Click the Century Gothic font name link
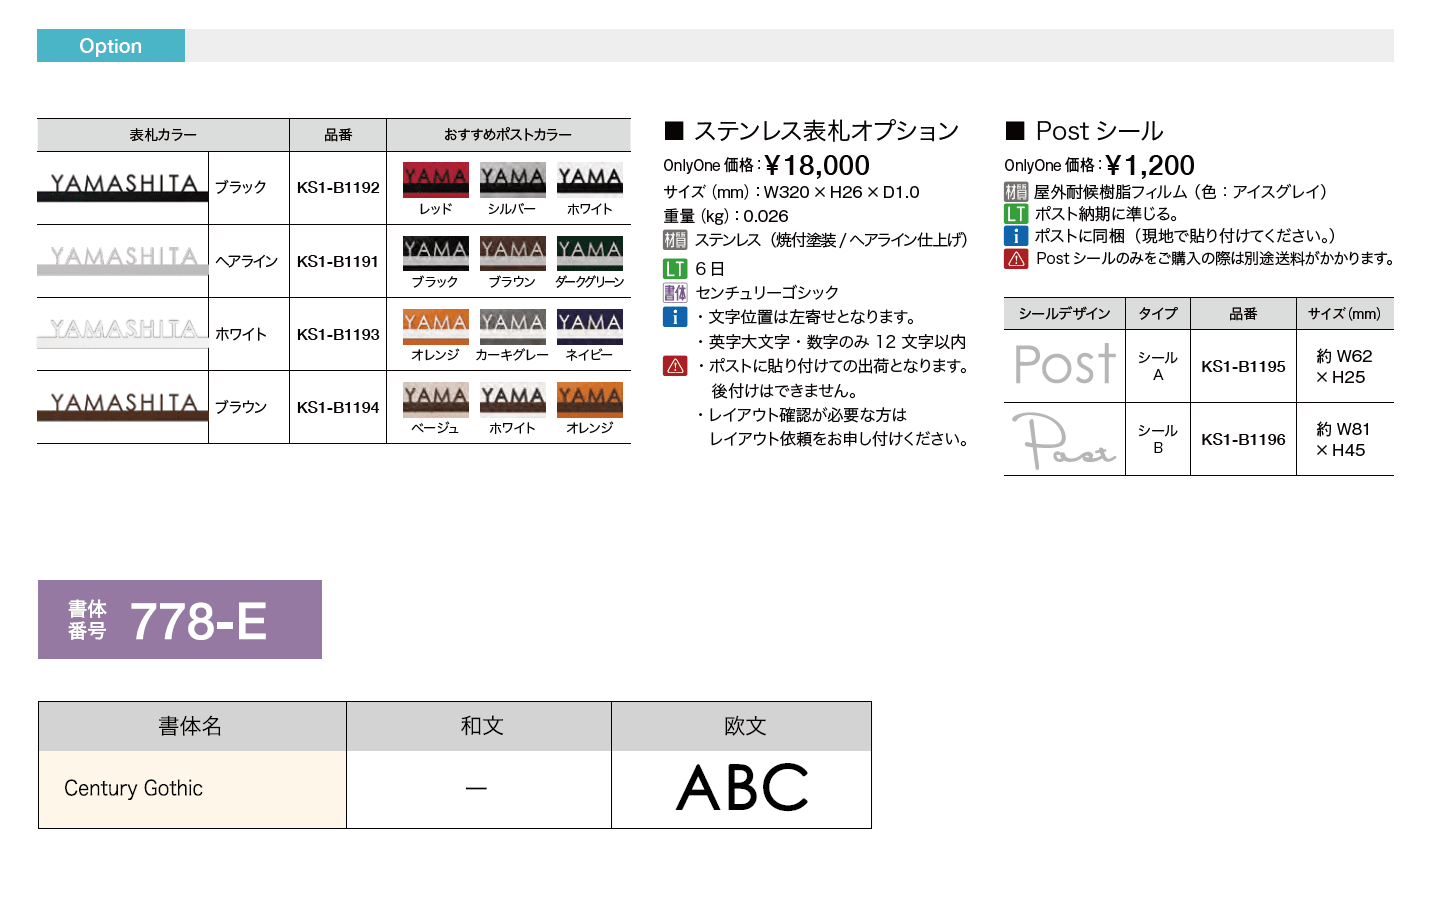 click(x=133, y=788)
